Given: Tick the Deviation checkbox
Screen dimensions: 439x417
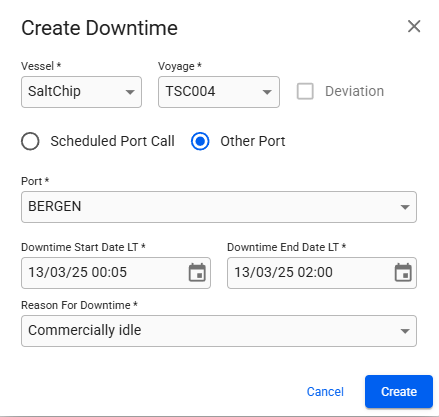Looking at the screenshot, I should pyautogui.click(x=305, y=91).
